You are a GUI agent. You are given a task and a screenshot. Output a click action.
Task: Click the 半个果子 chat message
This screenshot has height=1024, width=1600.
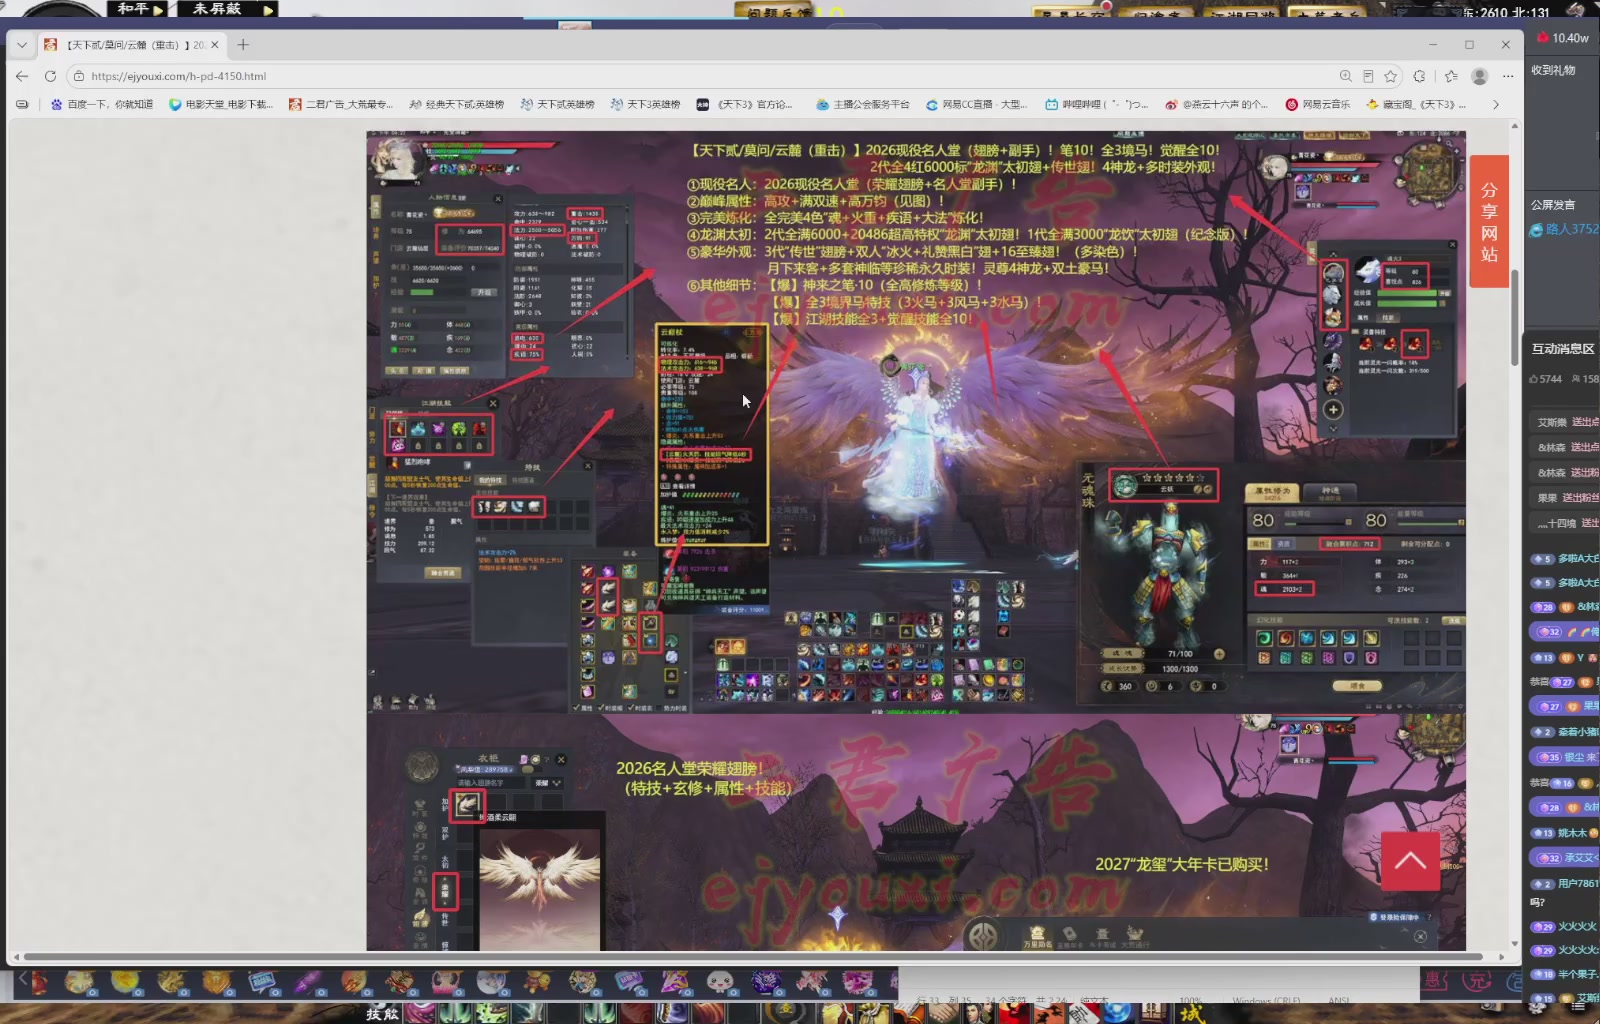[1565, 974]
